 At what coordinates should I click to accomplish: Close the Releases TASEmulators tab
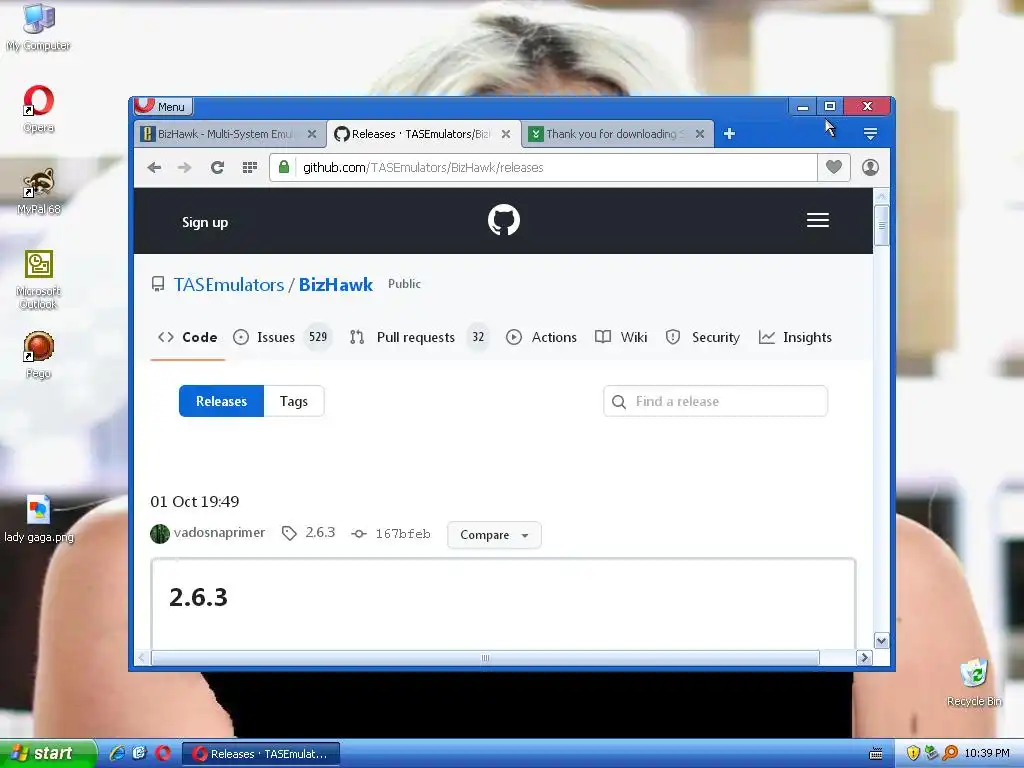point(505,134)
